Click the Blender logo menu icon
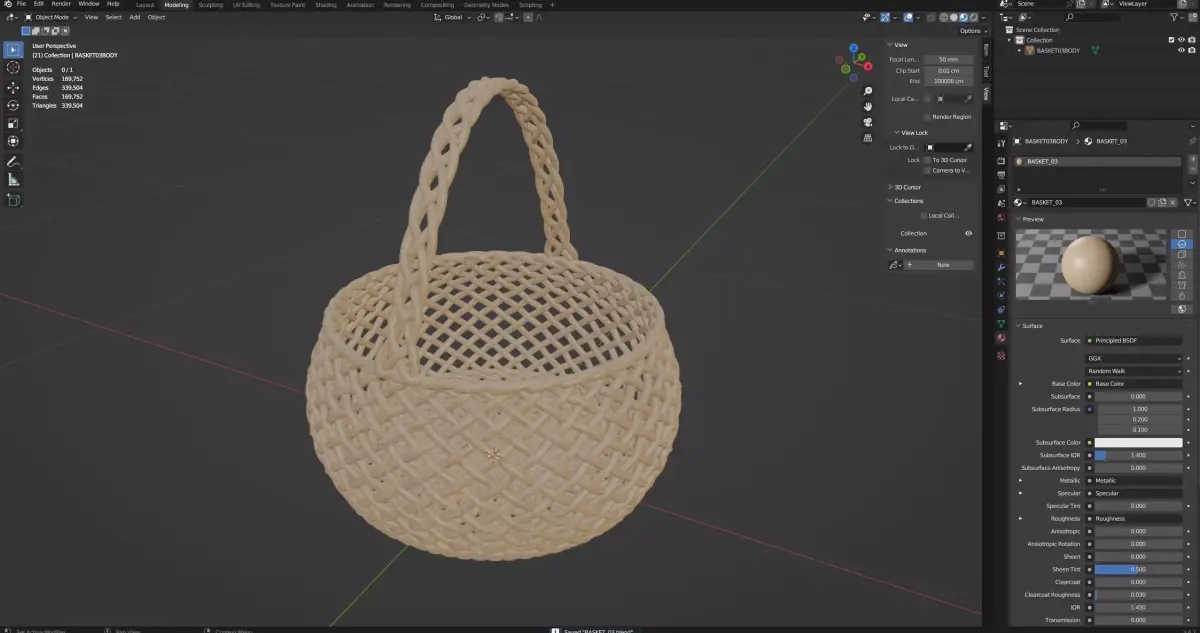The image size is (1200, 633). point(7,4)
